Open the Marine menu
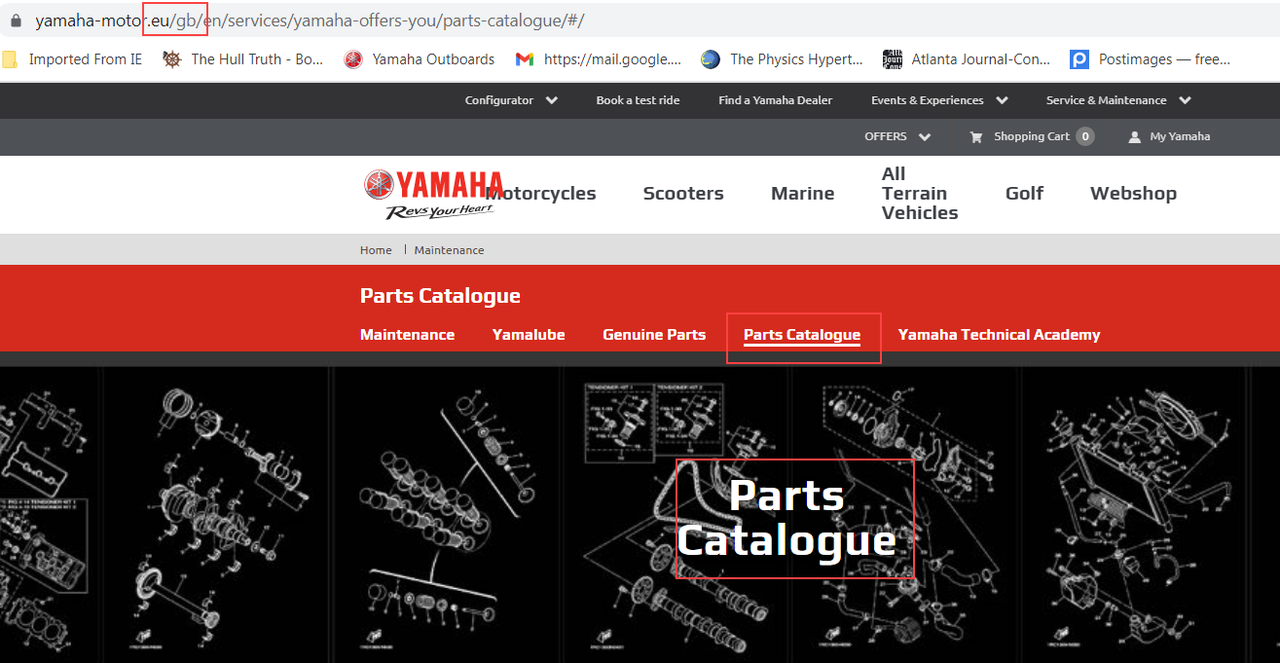 (x=802, y=193)
